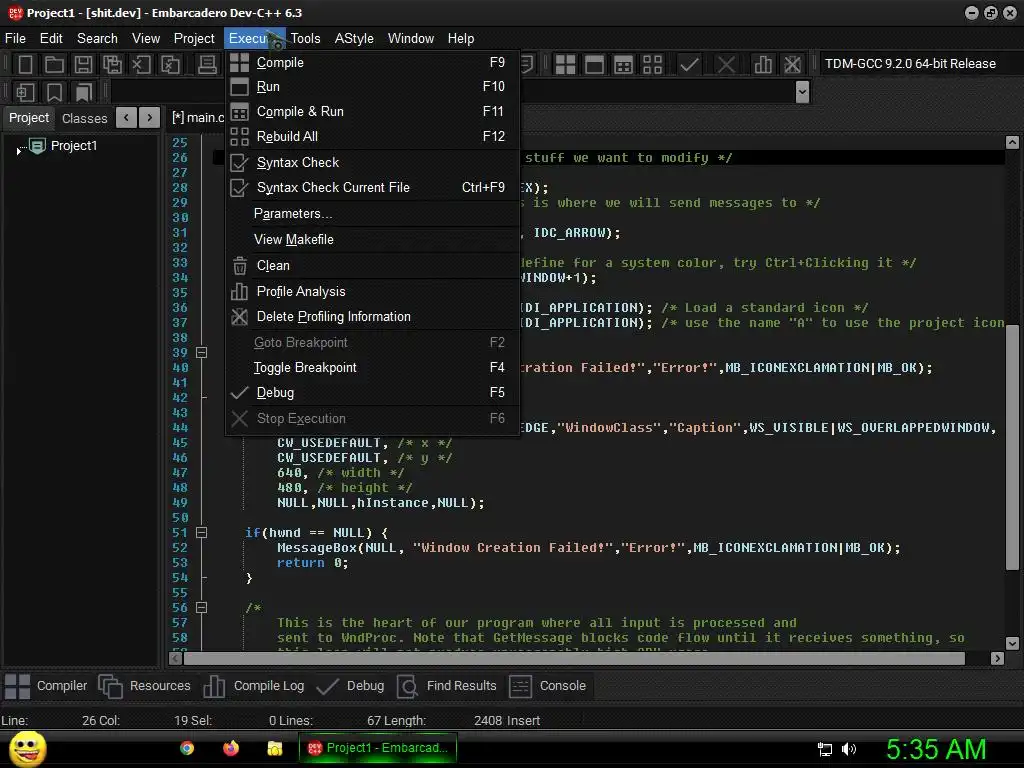Viewport: 1024px width, 768px height.
Task: Click the New file toolbar icon
Action: click(25, 64)
